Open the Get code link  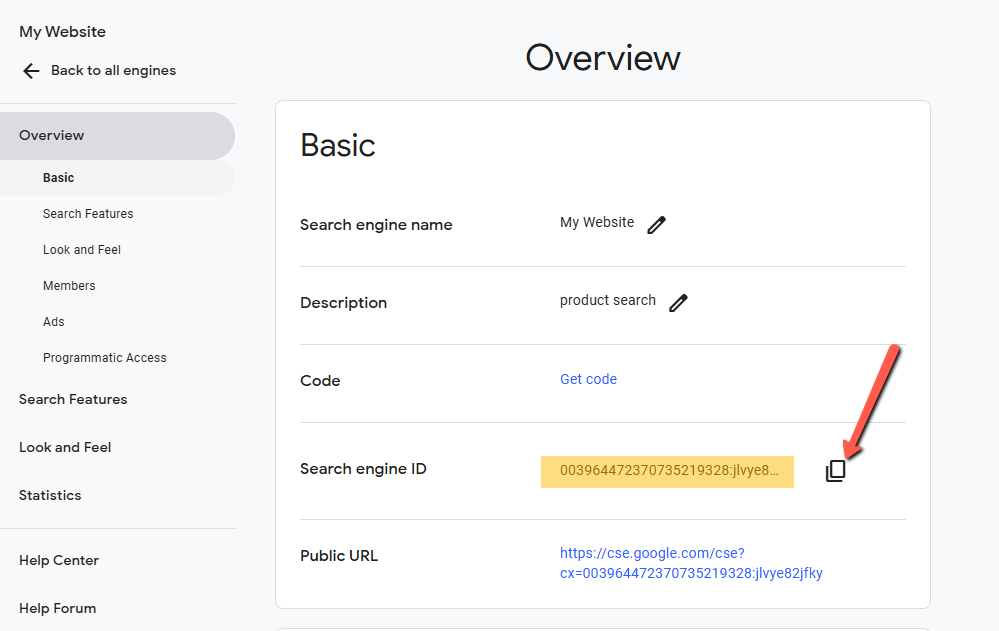click(x=588, y=379)
